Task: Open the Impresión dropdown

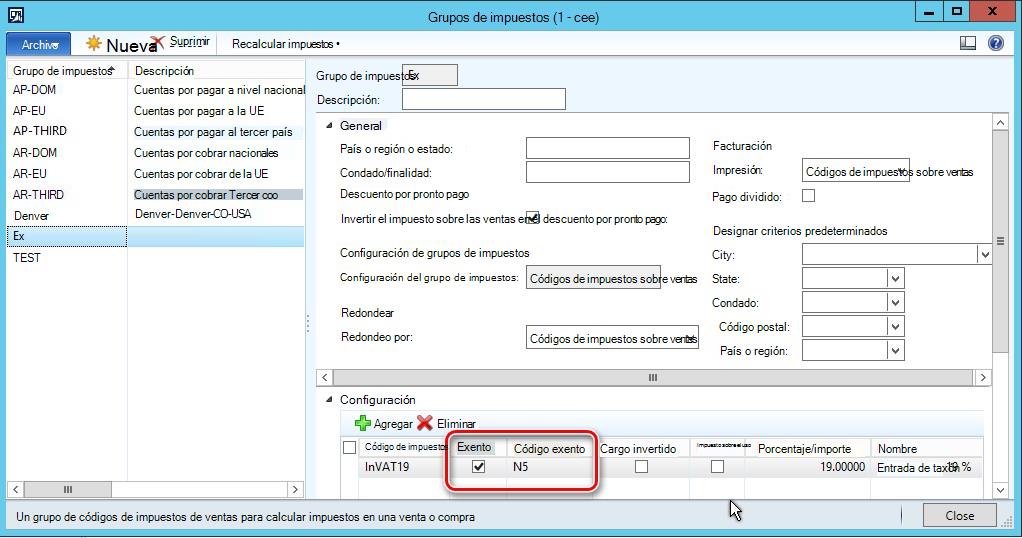Action: pyautogui.click(x=855, y=170)
